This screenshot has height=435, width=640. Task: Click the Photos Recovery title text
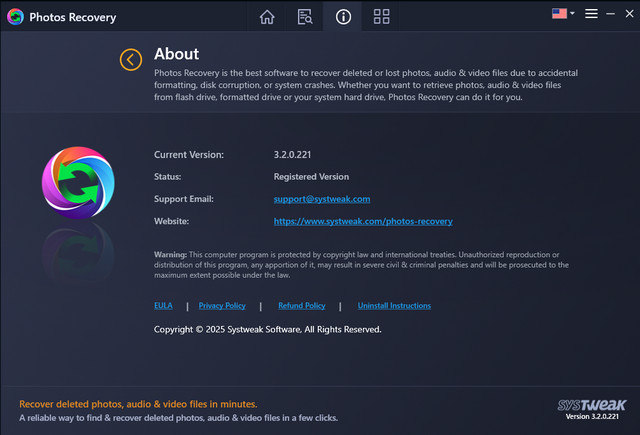(73, 17)
